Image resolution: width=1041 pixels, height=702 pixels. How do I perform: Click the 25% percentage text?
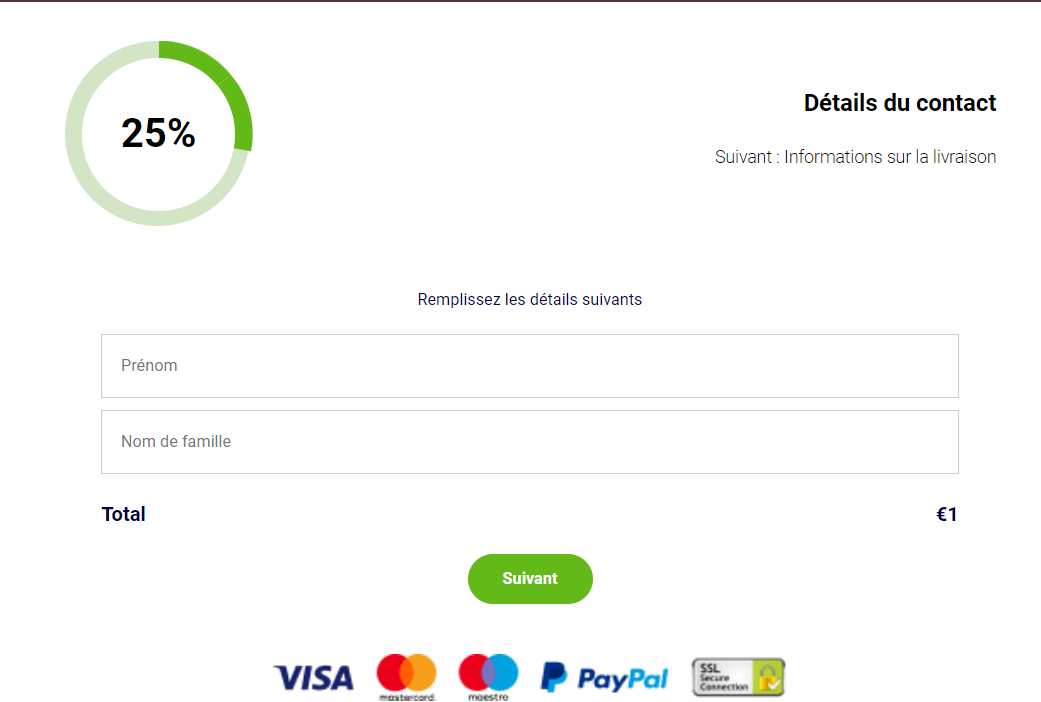point(158,133)
